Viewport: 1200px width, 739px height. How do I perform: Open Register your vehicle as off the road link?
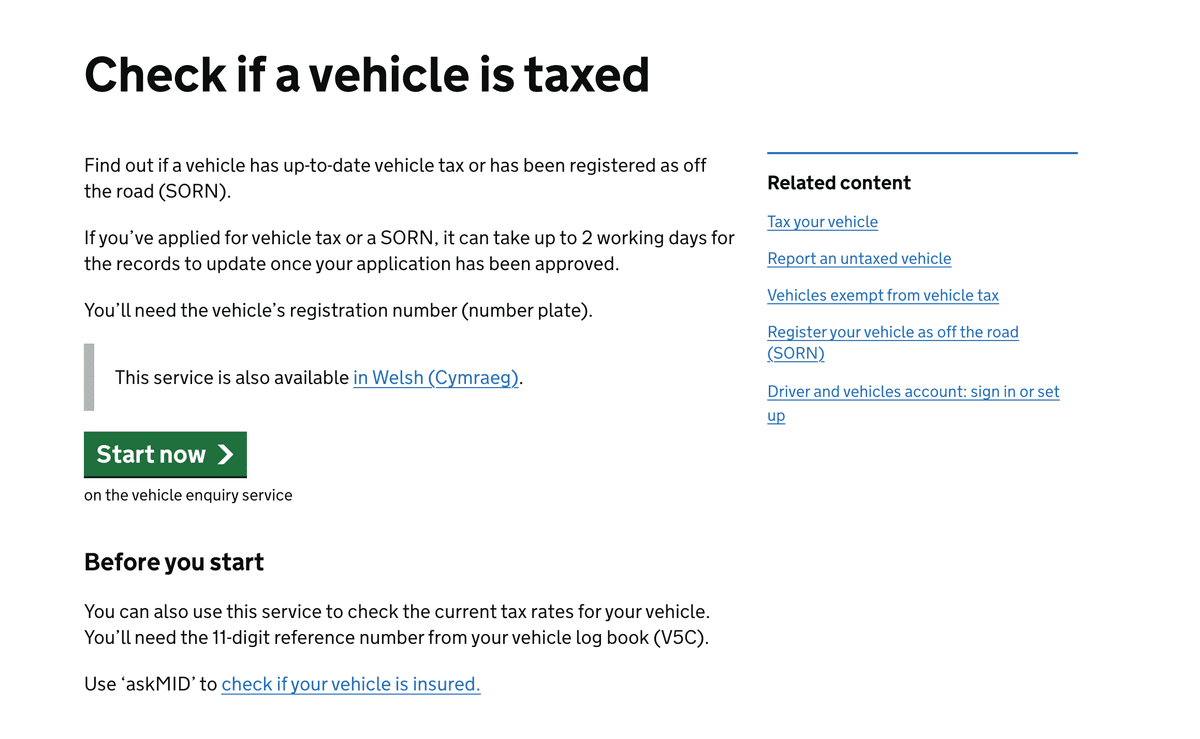[893, 342]
